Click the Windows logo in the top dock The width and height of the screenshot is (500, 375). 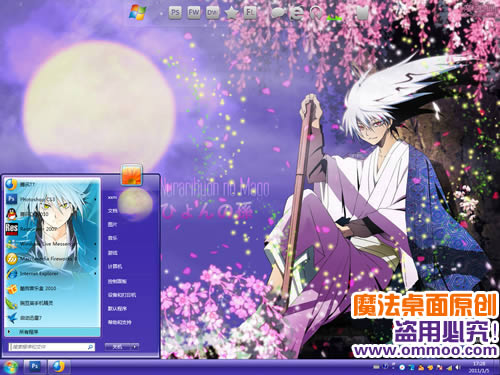click(x=138, y=13)
